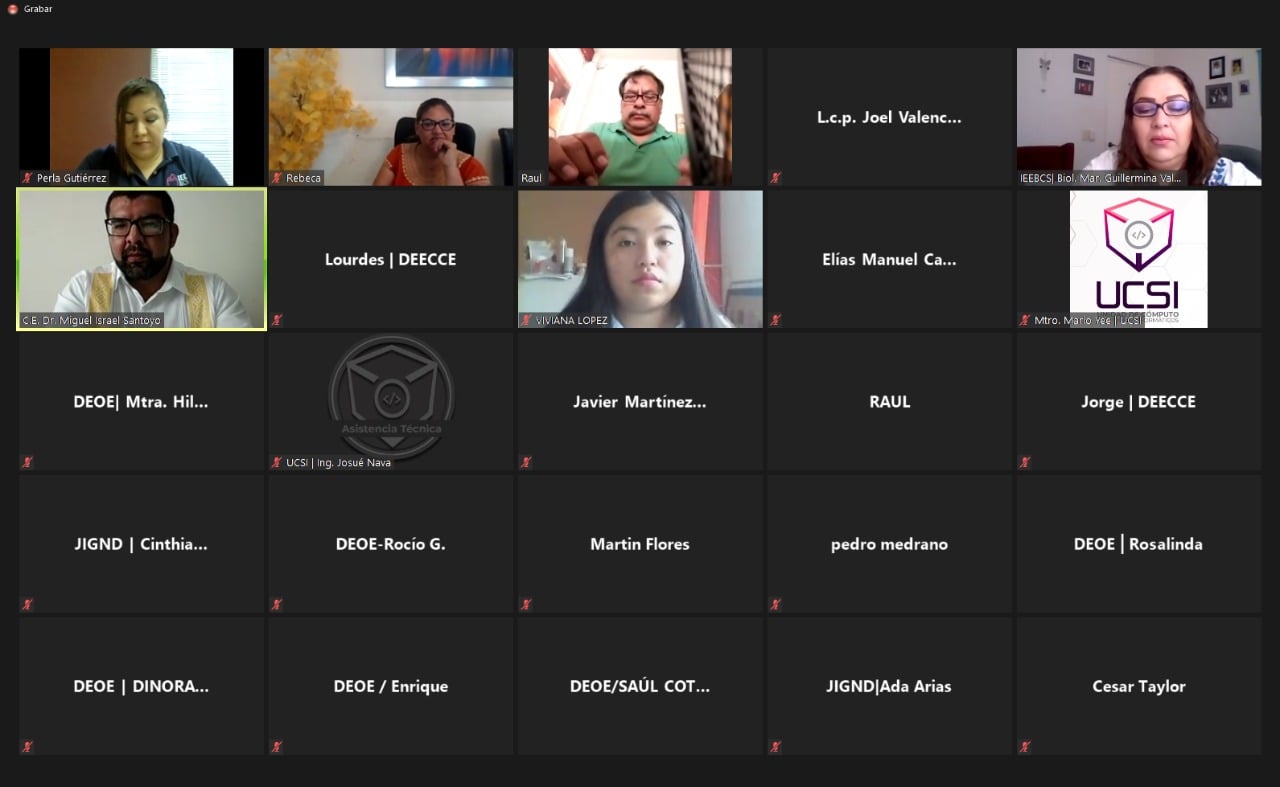Click muted mic icon in Cesar Taylor tile
This screenshot has width=1280, height=787.
1025,746
